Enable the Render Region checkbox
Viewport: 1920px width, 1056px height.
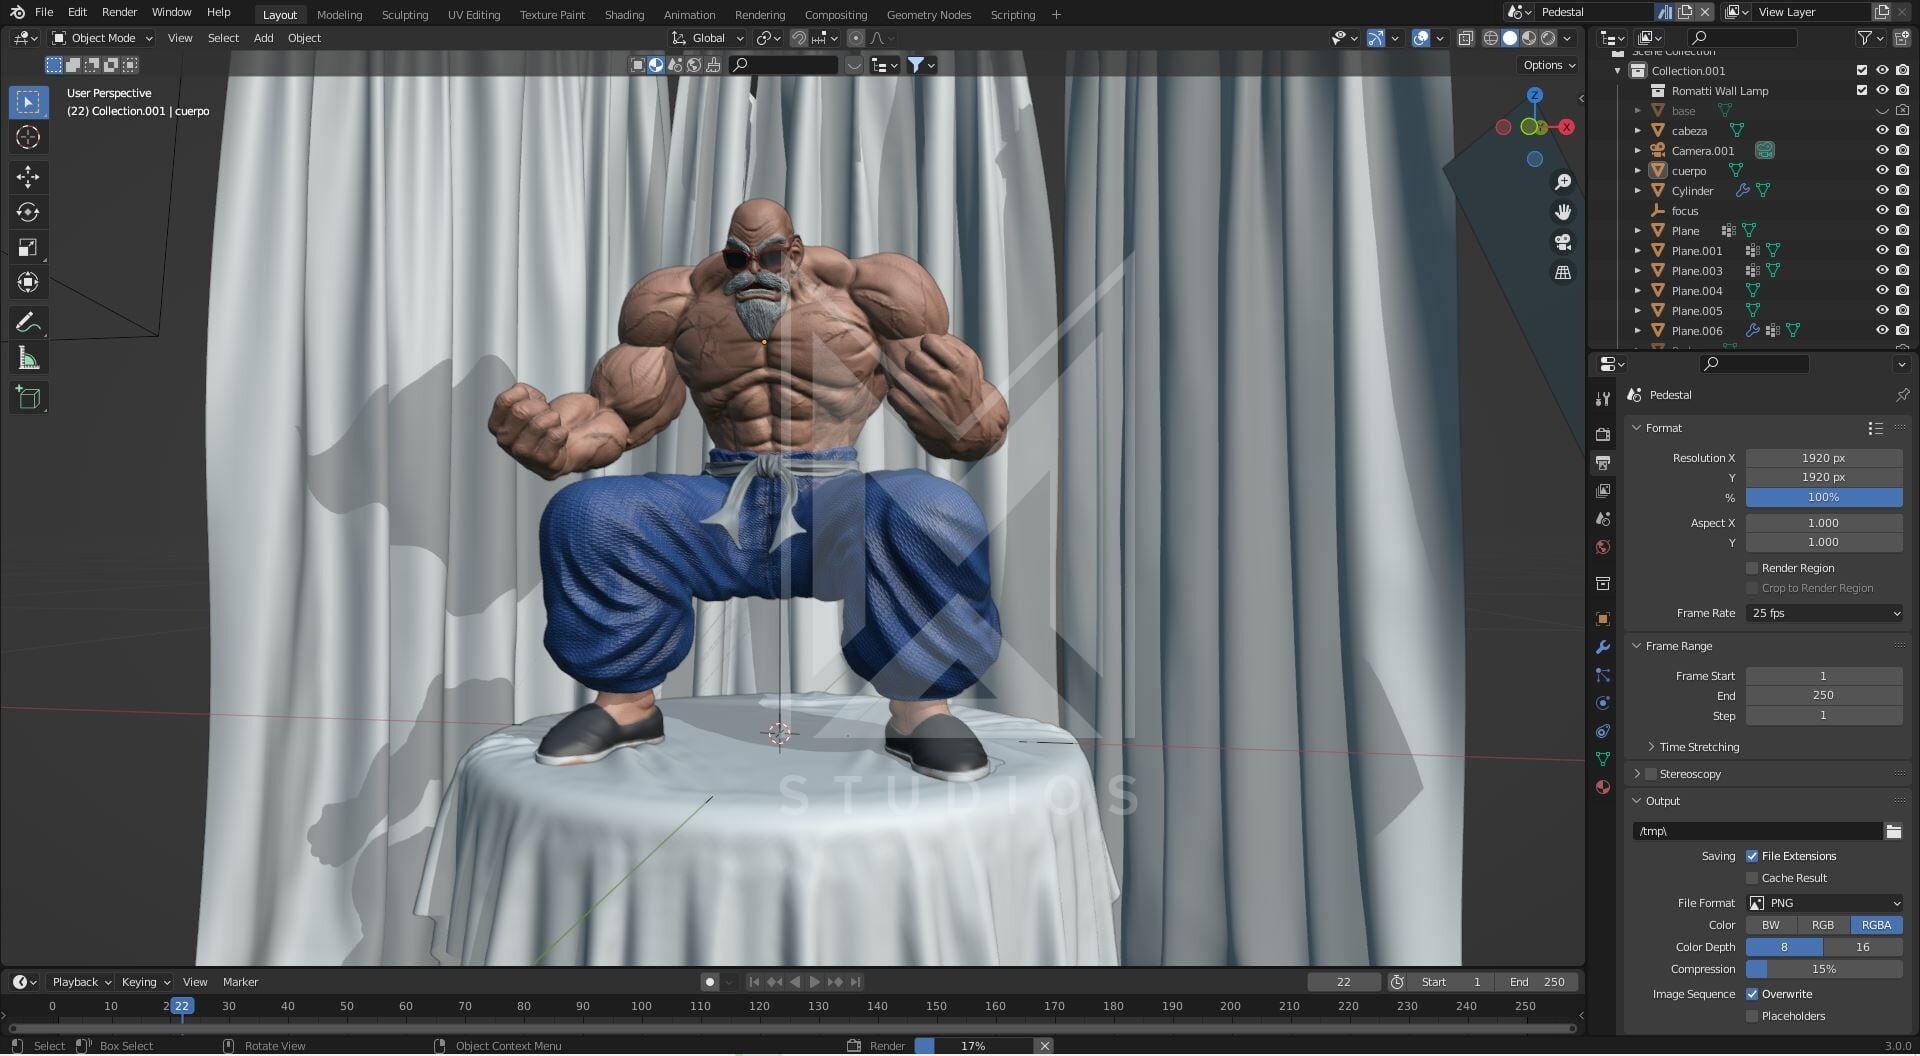(x=1752, y=568)
